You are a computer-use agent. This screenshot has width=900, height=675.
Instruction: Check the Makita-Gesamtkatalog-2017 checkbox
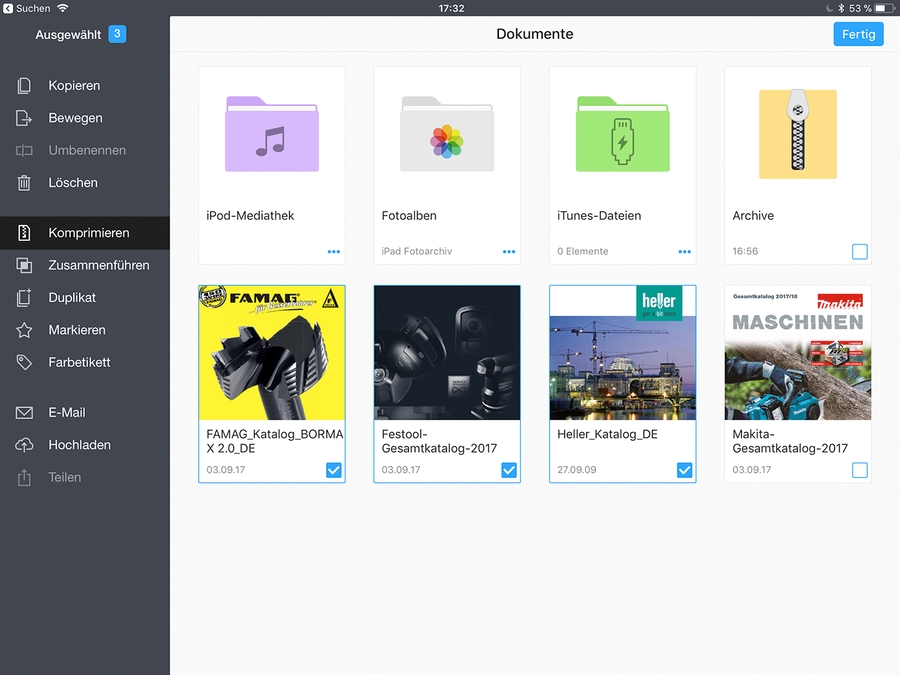point(860,470)
